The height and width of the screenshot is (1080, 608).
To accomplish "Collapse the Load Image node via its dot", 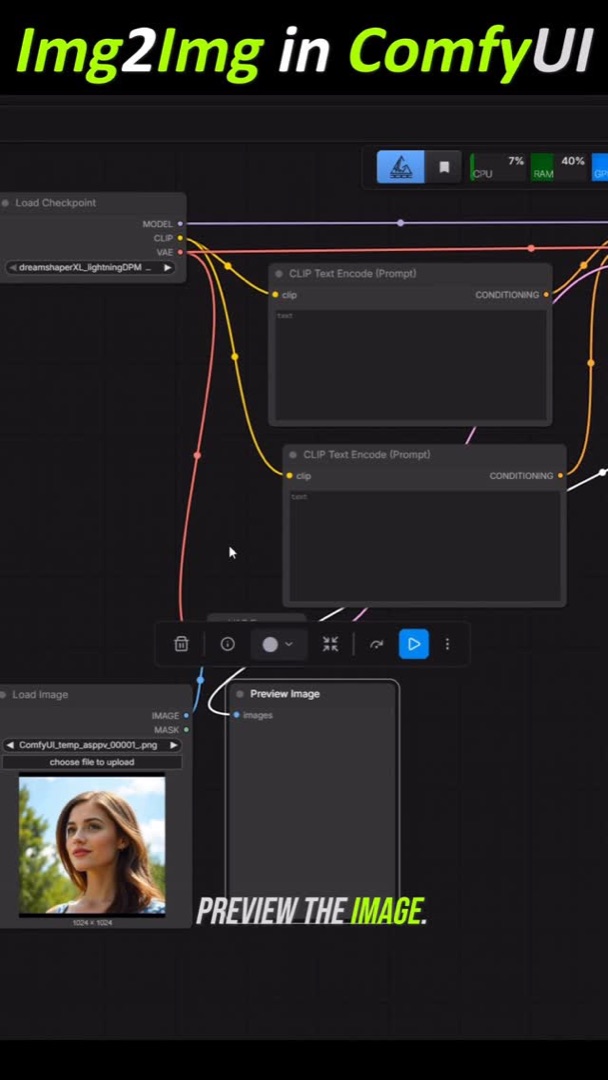I will pos(4,695).
